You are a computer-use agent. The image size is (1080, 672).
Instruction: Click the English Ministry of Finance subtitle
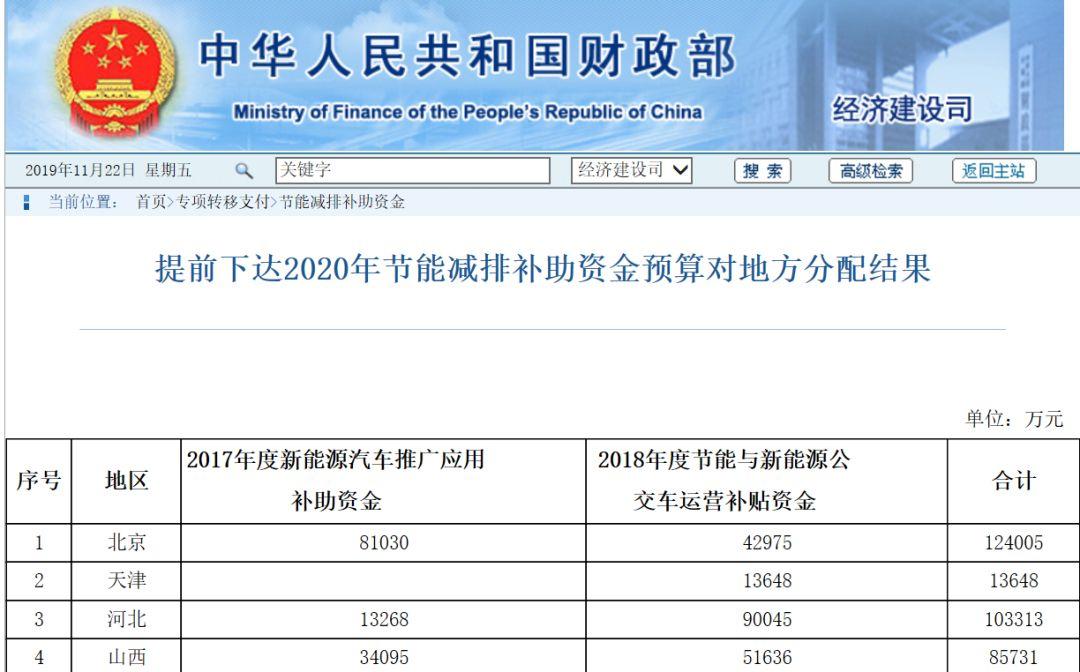468,112
